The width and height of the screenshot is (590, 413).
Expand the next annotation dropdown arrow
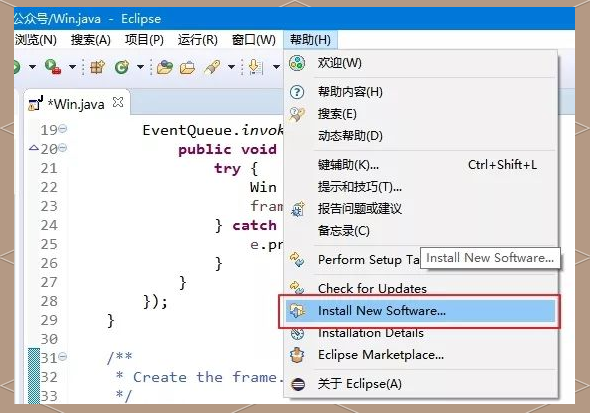click(277, 67)
